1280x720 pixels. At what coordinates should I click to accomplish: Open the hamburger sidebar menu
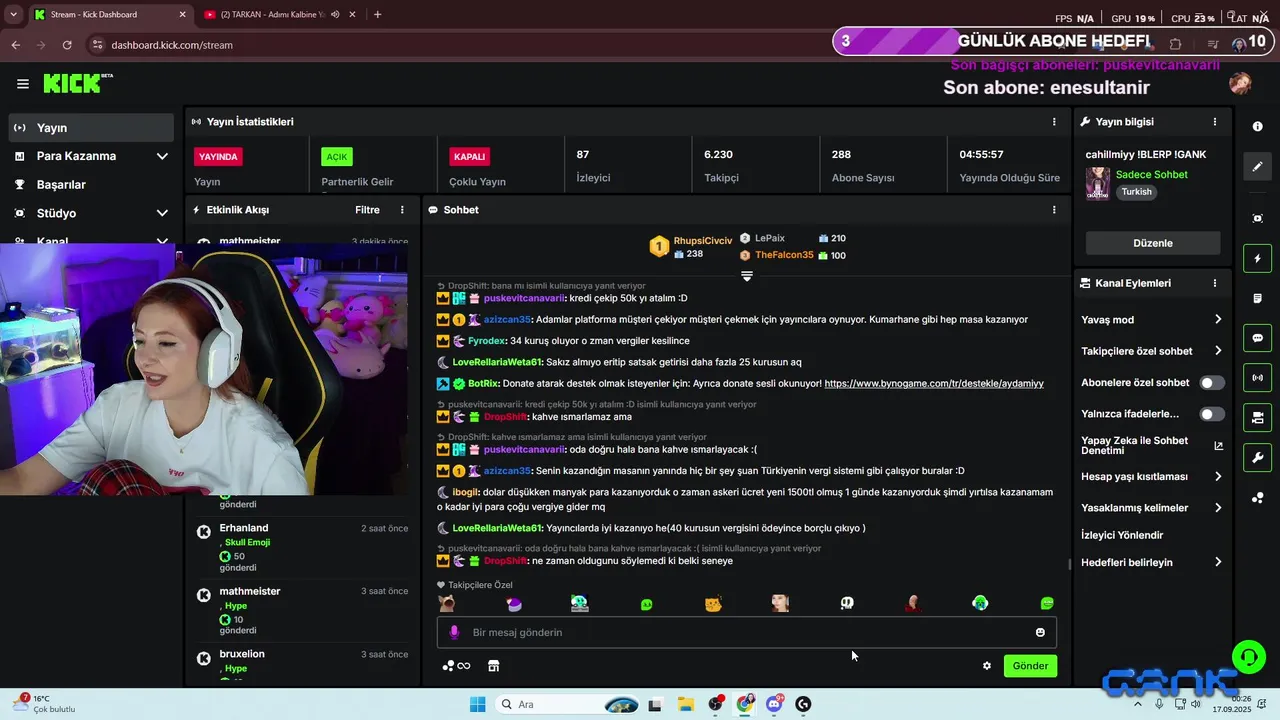(22, 84)
